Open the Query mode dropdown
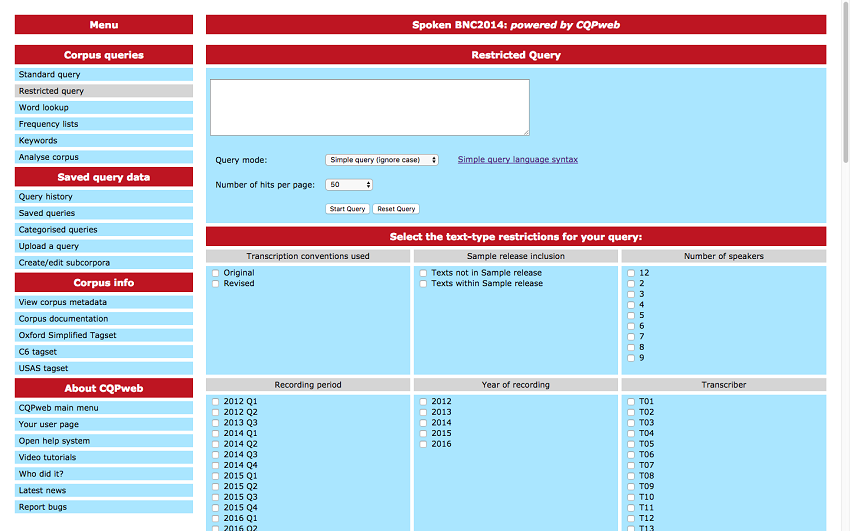This screenshot has height=531, width=850. coord(382,160)
